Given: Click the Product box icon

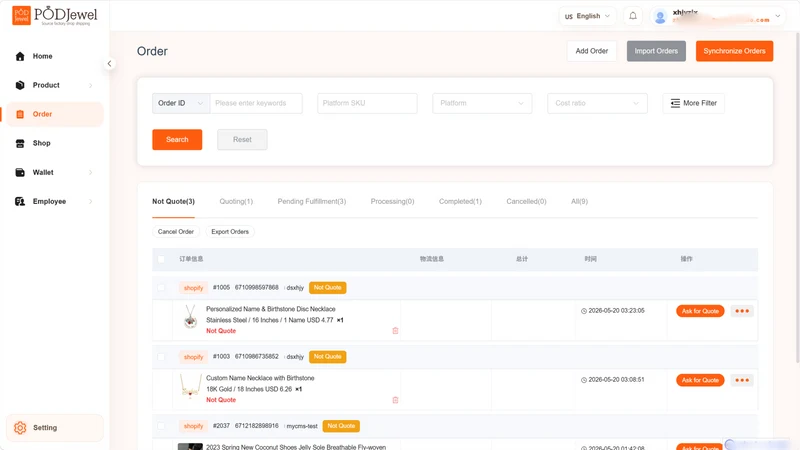Looking at the screenshot, I should point(20,85).
